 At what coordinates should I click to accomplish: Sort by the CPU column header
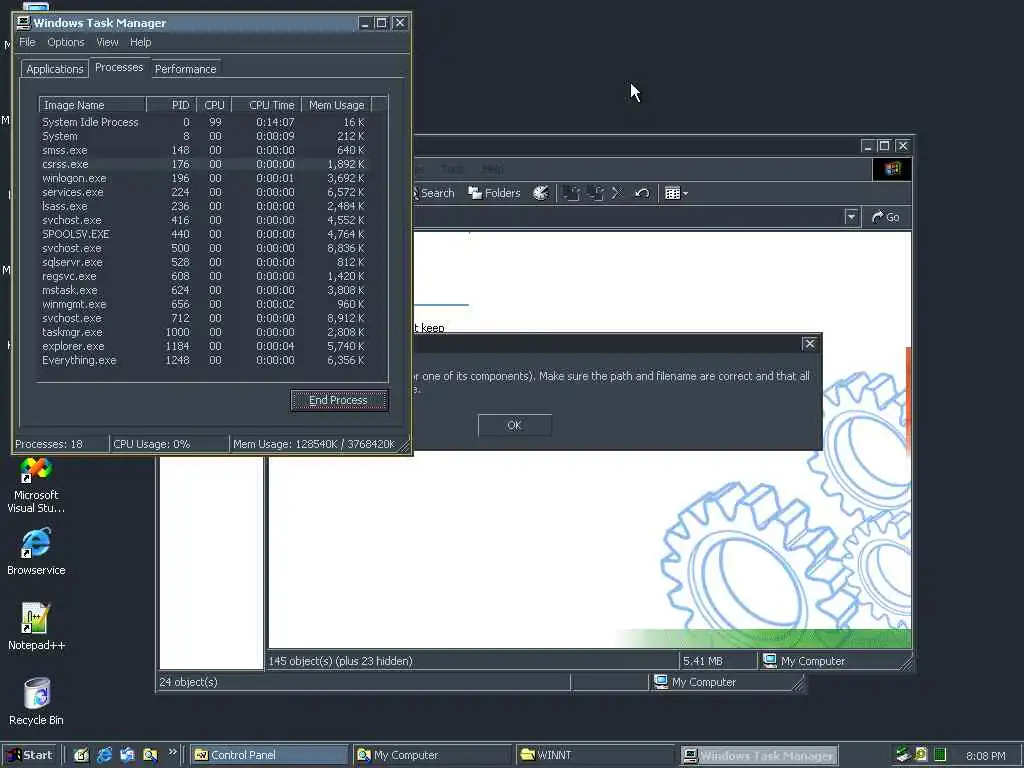(214, 105)
